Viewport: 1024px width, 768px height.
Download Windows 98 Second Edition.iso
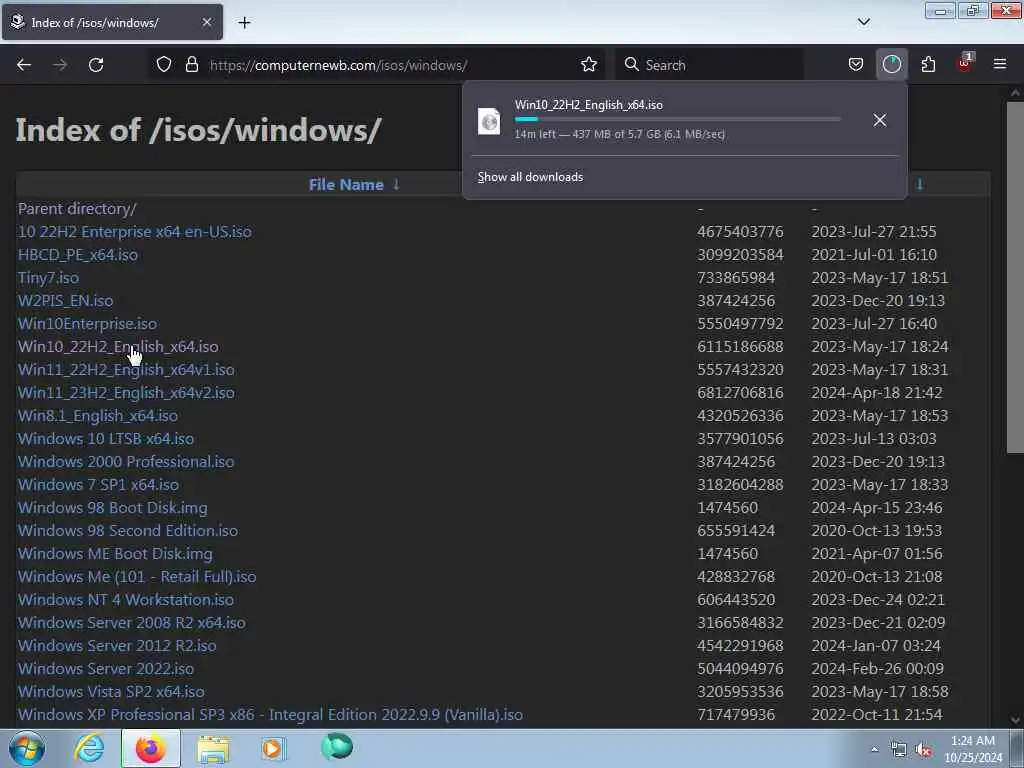pos(128,531)
